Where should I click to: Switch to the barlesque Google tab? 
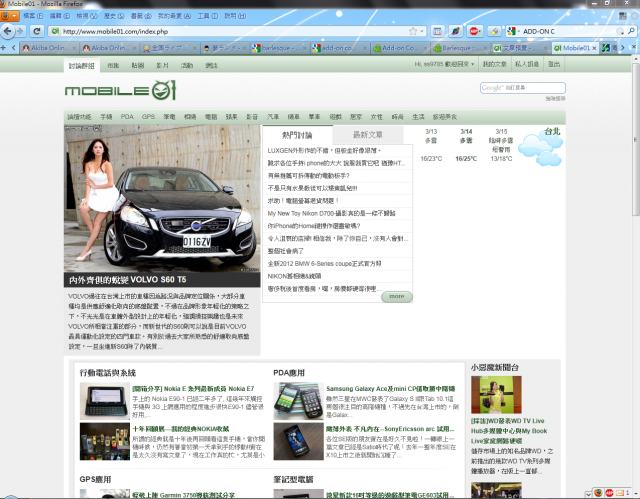(x=280, y=48)
